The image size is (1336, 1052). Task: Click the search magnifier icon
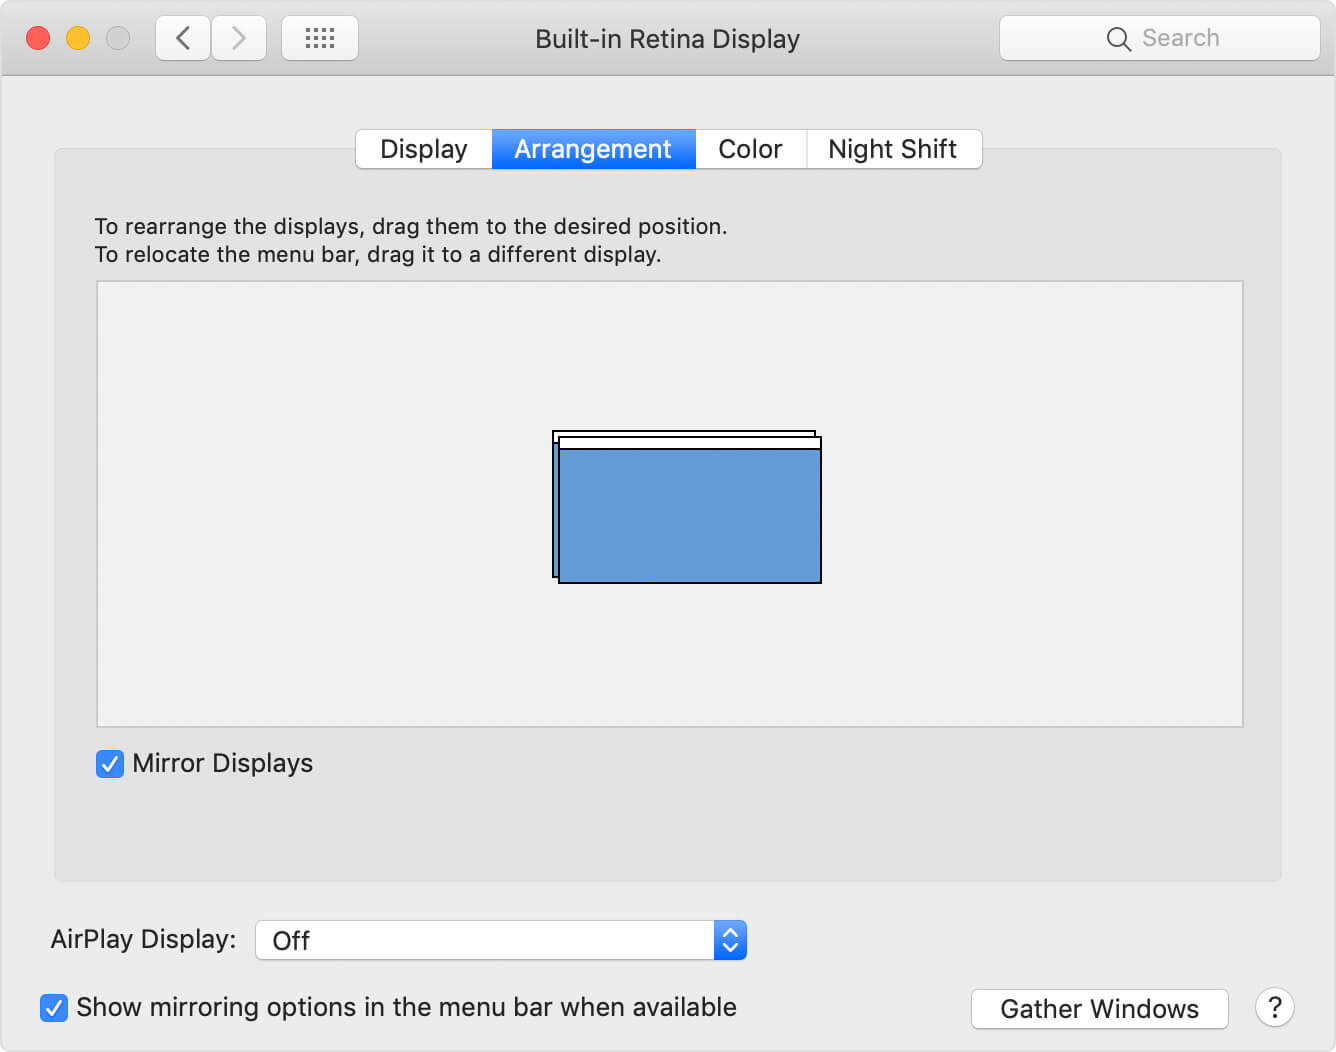[x=1119, y=38]
